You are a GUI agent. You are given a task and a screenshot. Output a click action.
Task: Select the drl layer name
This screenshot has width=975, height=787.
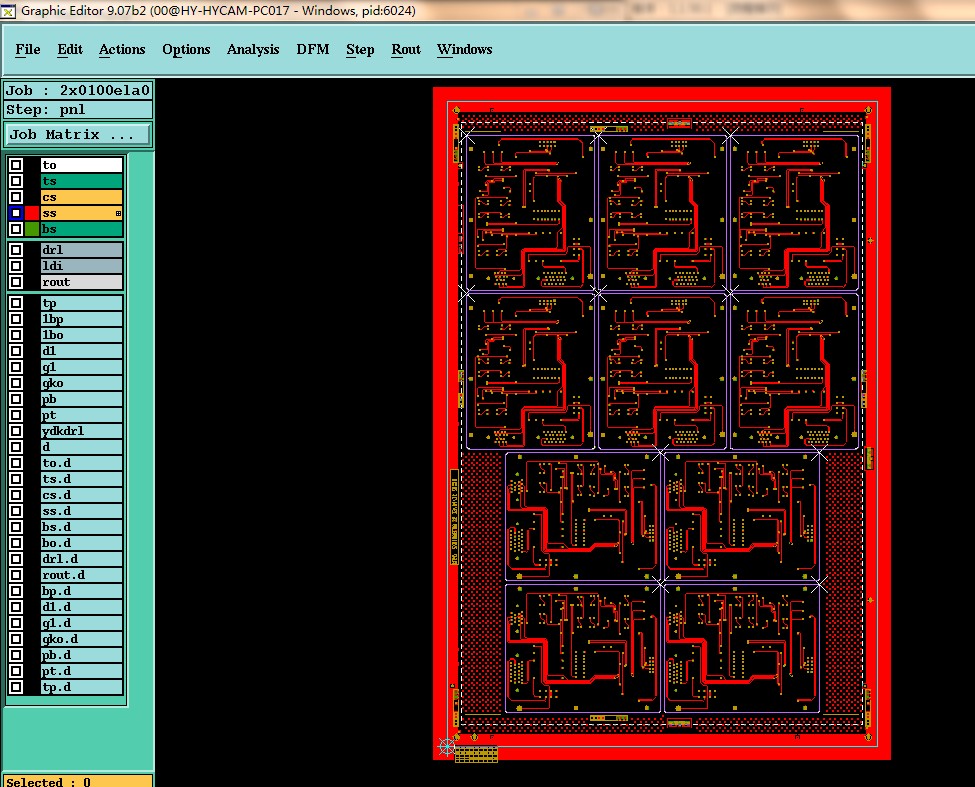coord(81,250)
